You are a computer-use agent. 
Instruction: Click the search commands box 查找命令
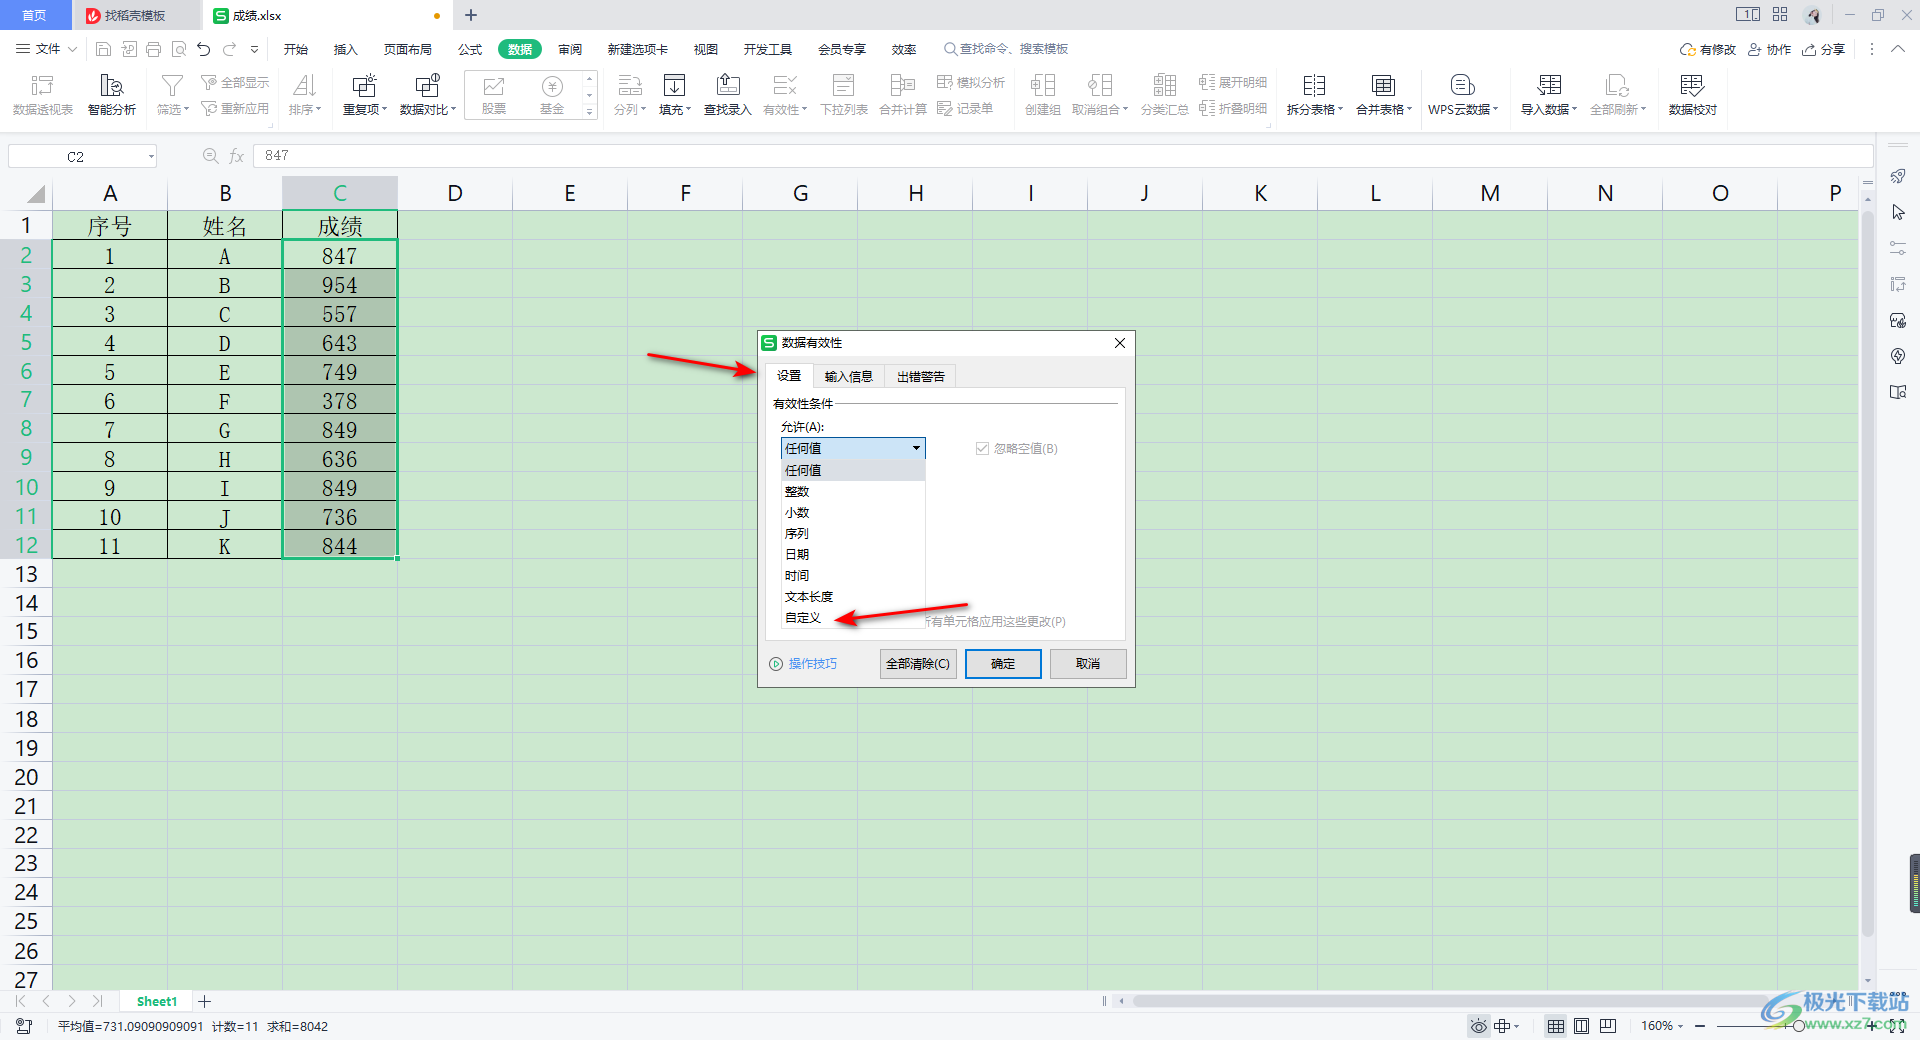click(1006, 49)
